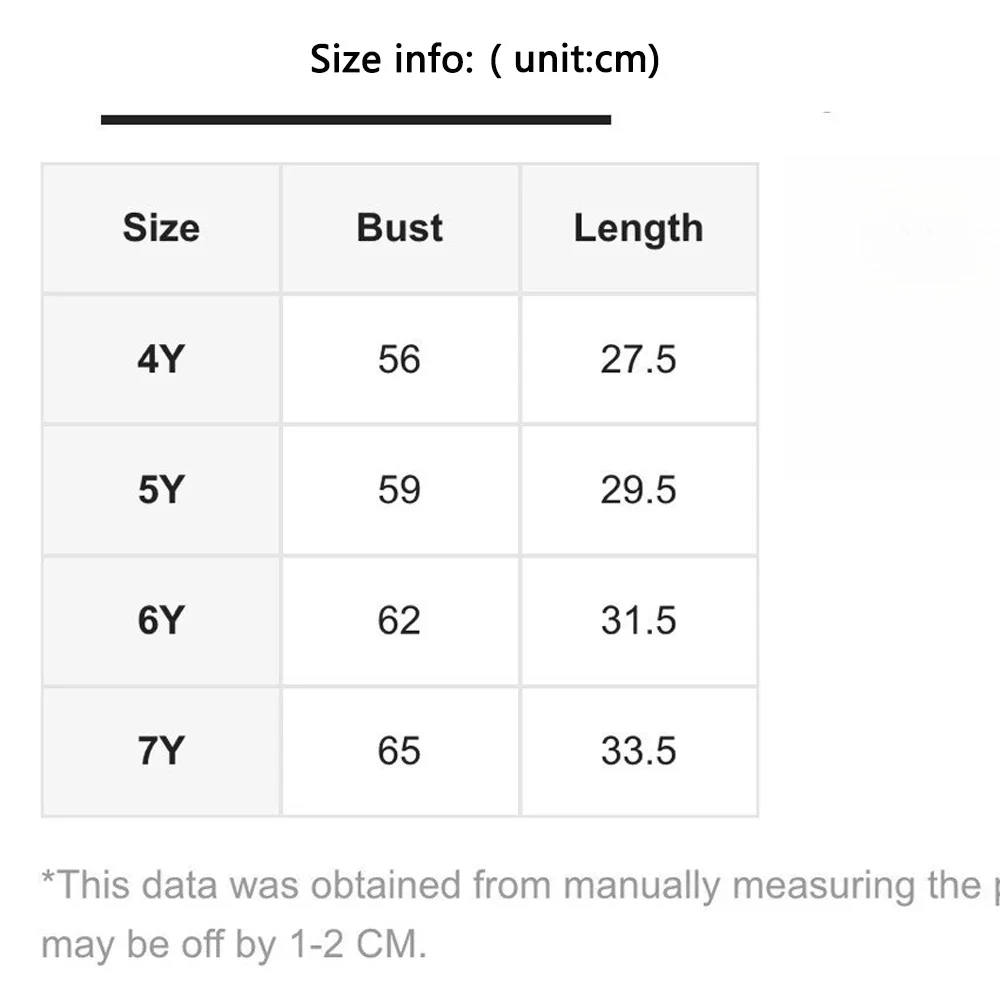Click the Size info unit:cm heading
Screen dimensions: 1000x1000
485,59
